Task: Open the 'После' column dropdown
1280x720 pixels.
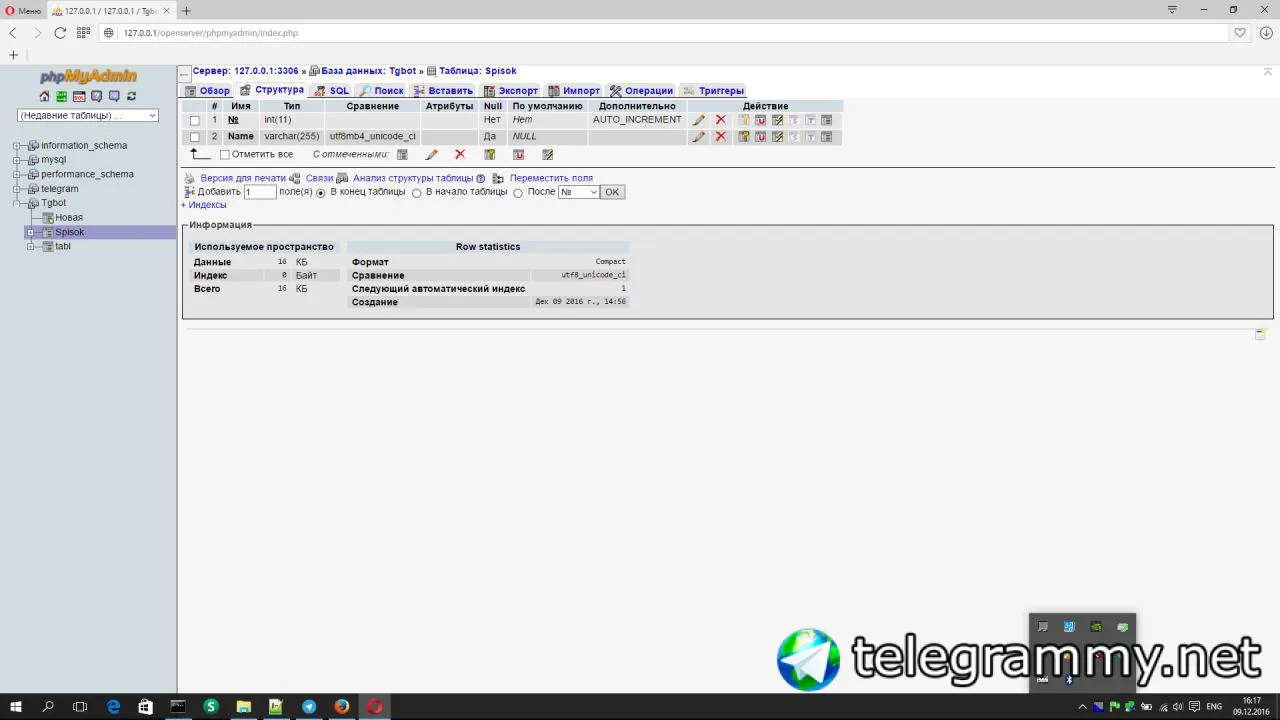Action: [578, 192]
